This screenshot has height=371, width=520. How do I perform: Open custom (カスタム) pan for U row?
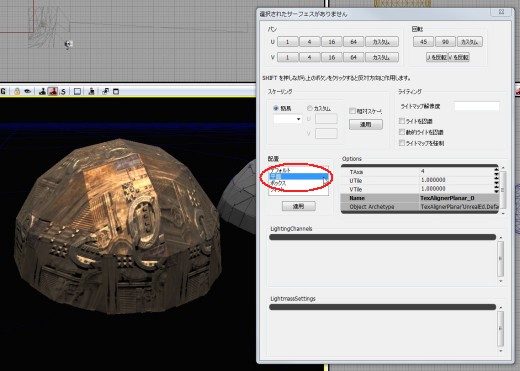tap(382, 42)
